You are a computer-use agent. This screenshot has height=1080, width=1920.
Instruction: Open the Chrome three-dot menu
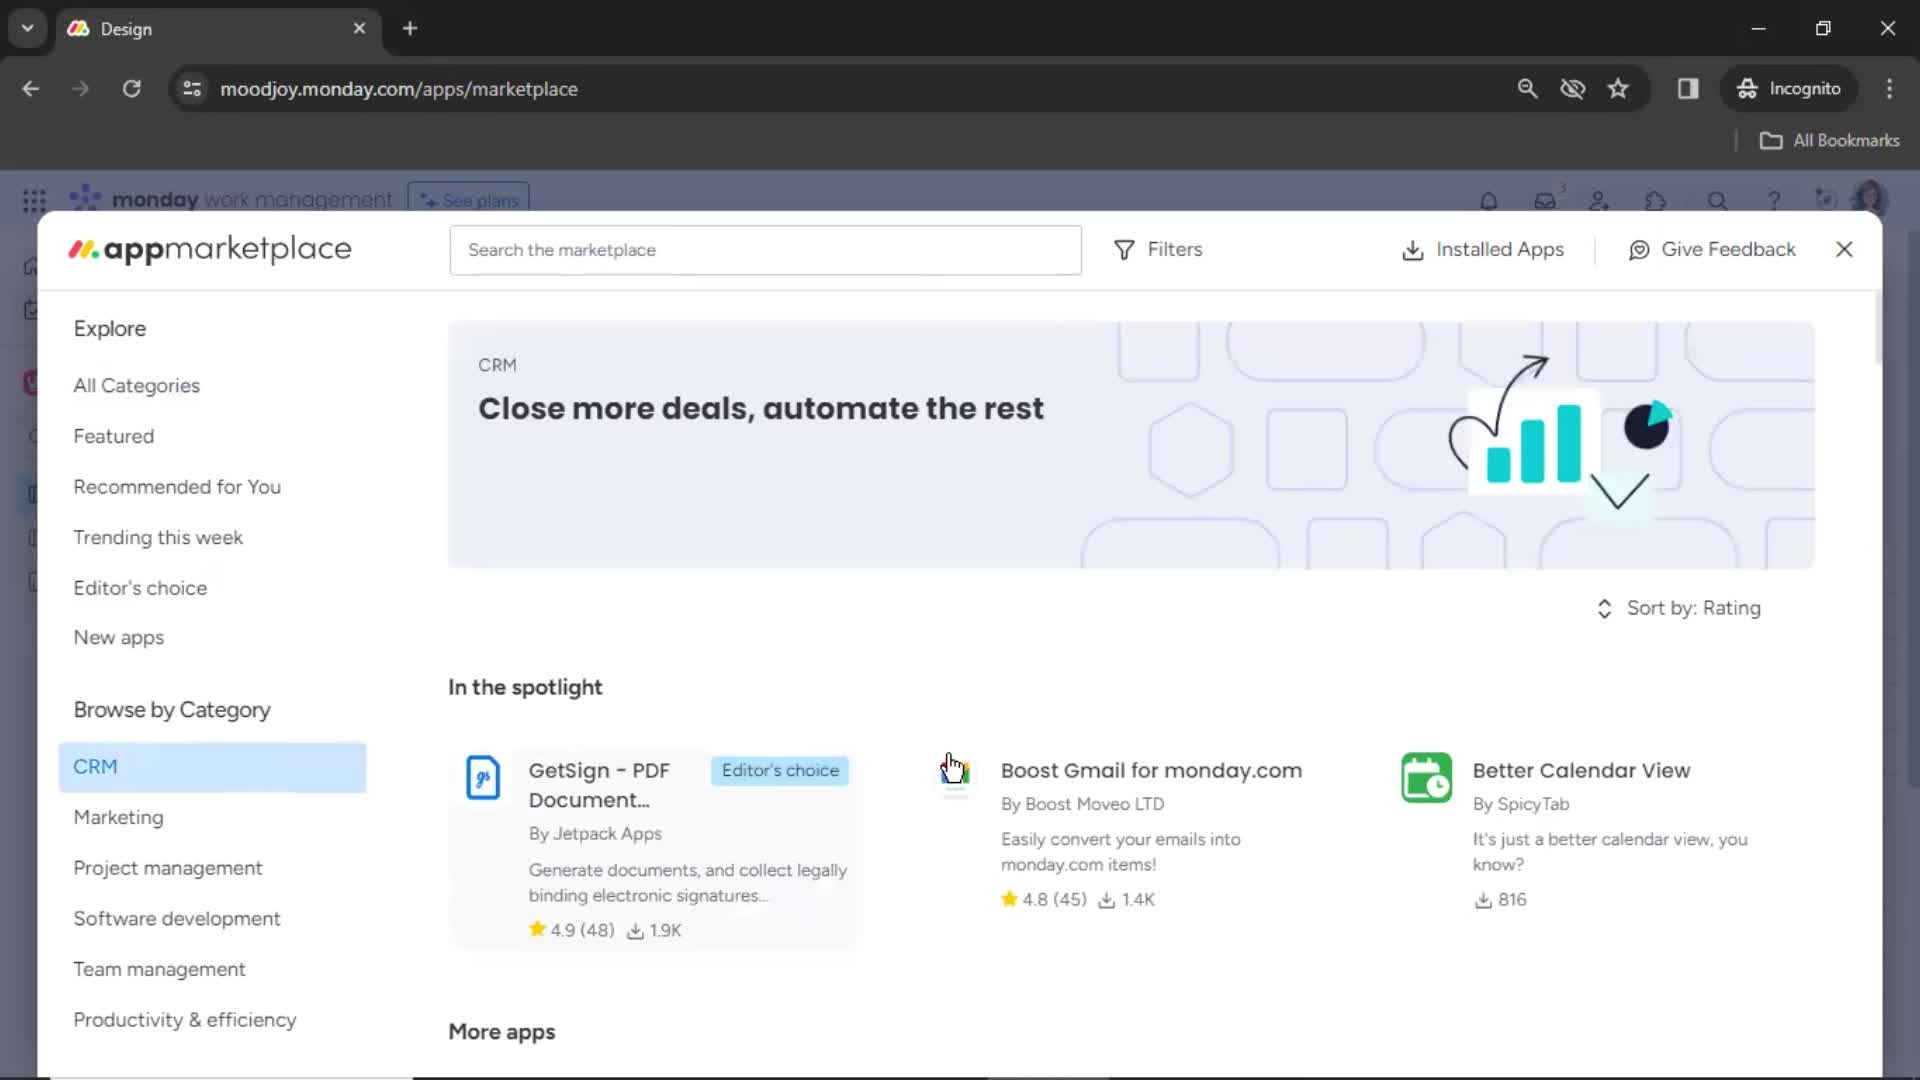point(1889,89)
